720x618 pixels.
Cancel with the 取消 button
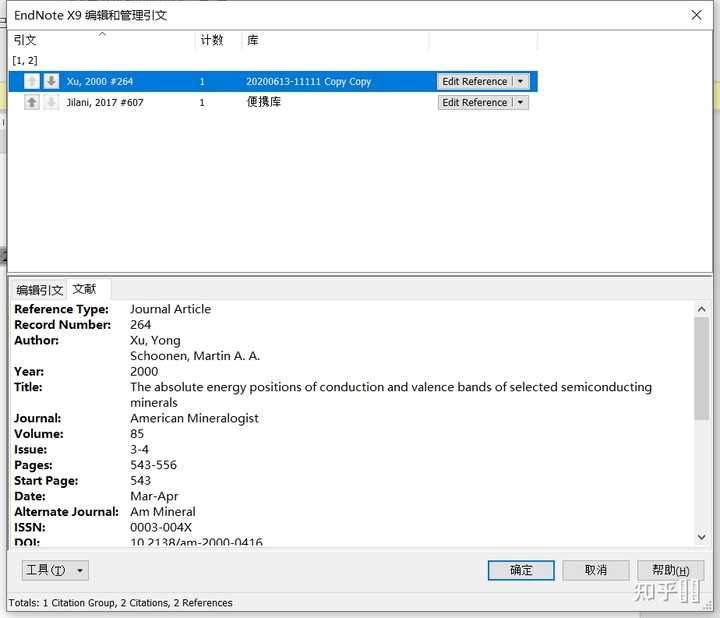point(596,570)
